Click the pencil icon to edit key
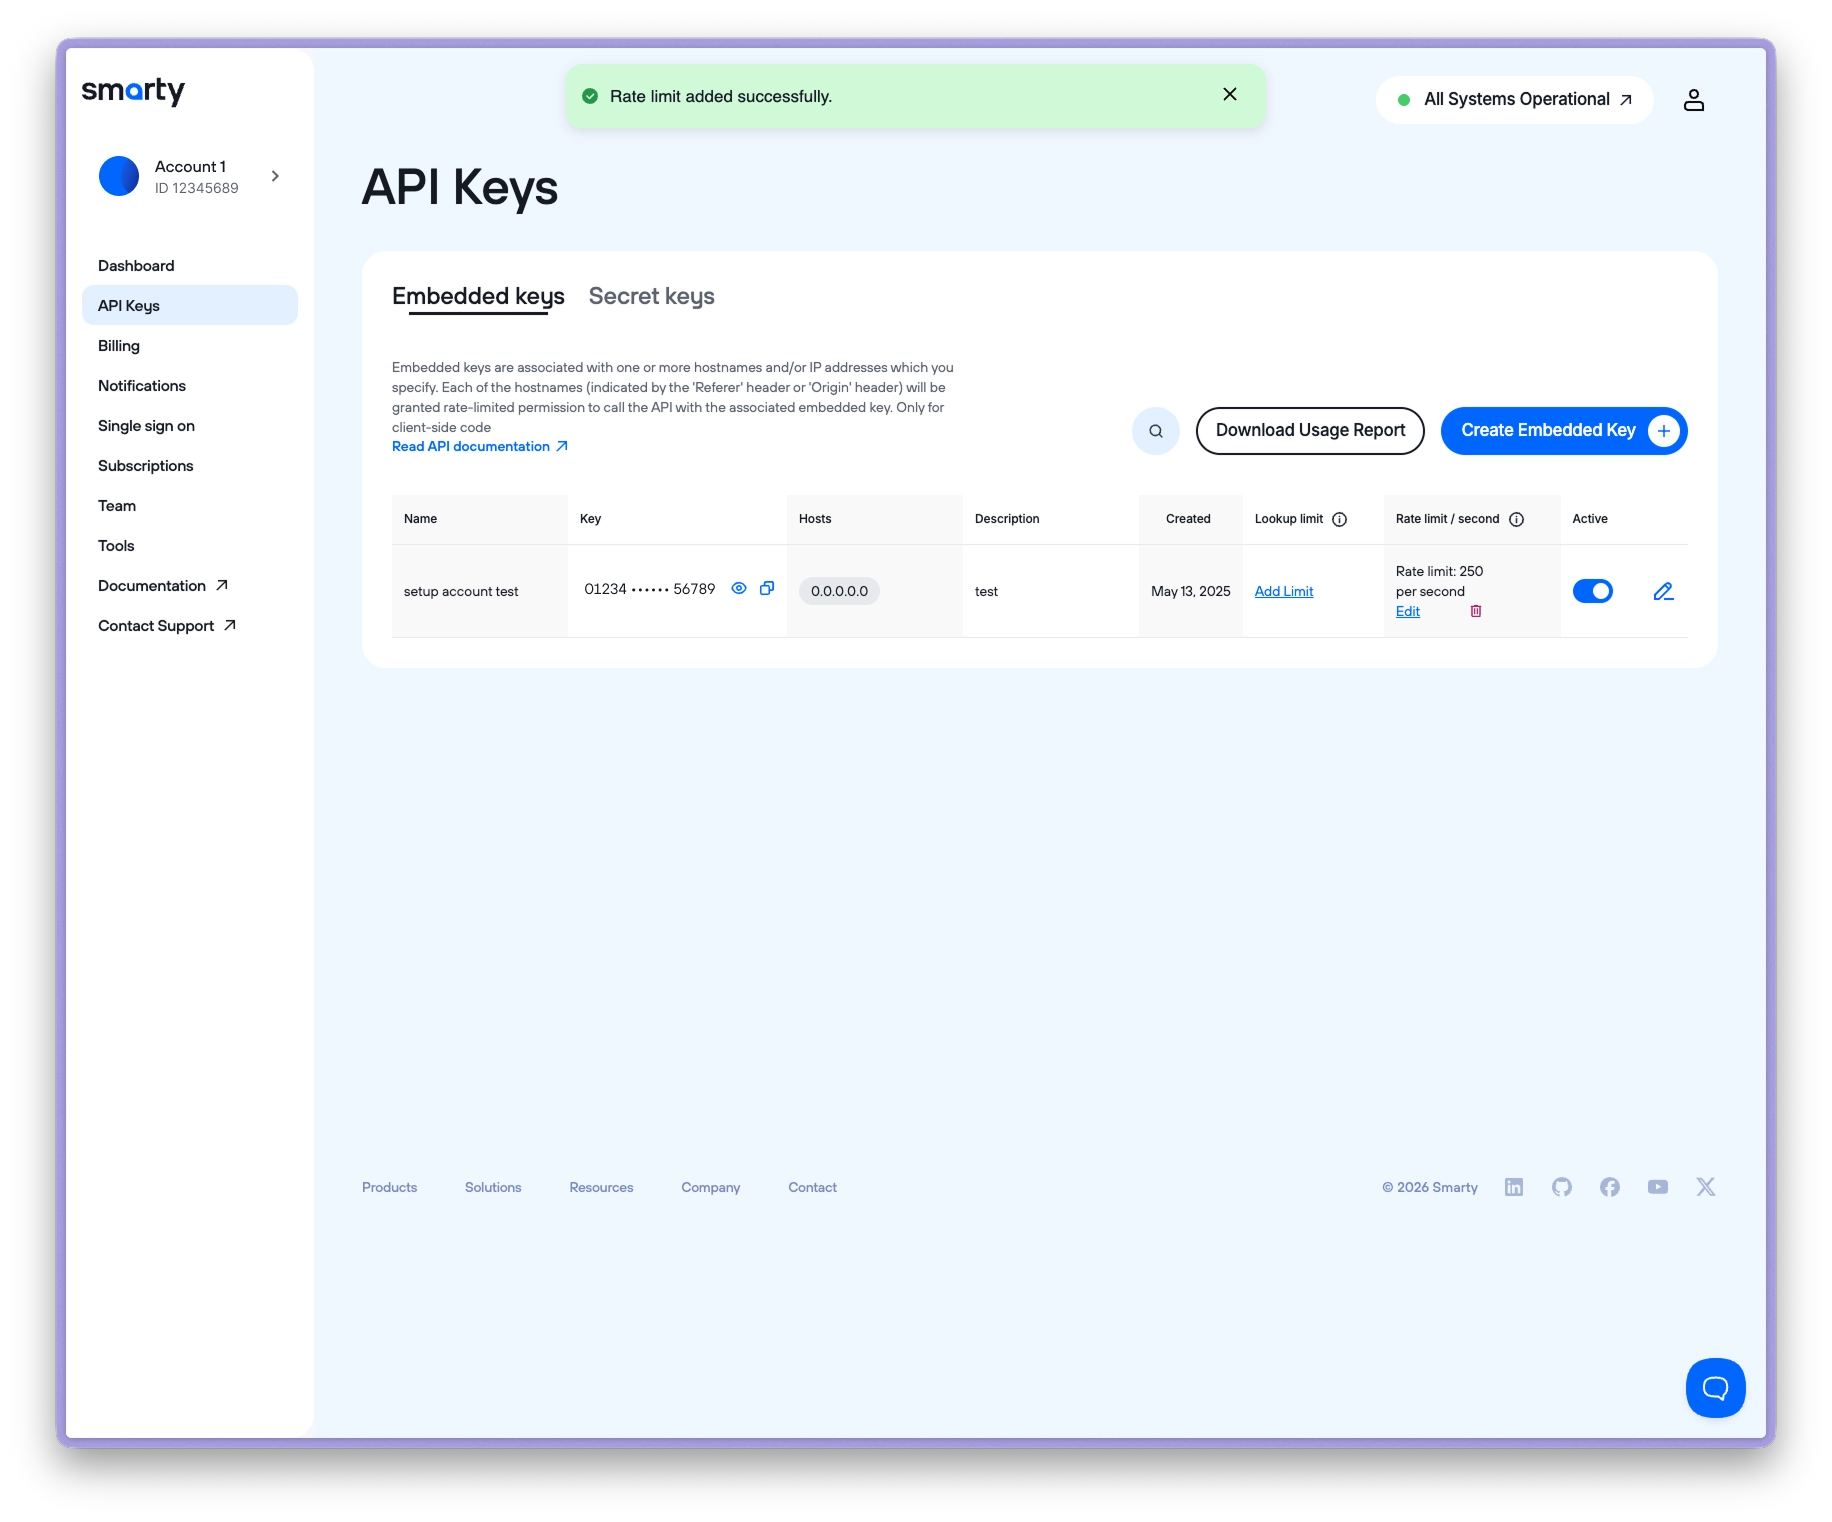The height and width of the screenshot is (1522, 1832). pos(1663,592)
